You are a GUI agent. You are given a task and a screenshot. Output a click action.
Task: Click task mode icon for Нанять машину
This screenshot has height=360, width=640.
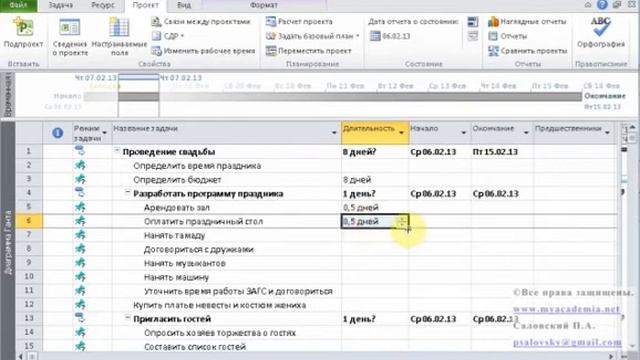tap(80, 277)
